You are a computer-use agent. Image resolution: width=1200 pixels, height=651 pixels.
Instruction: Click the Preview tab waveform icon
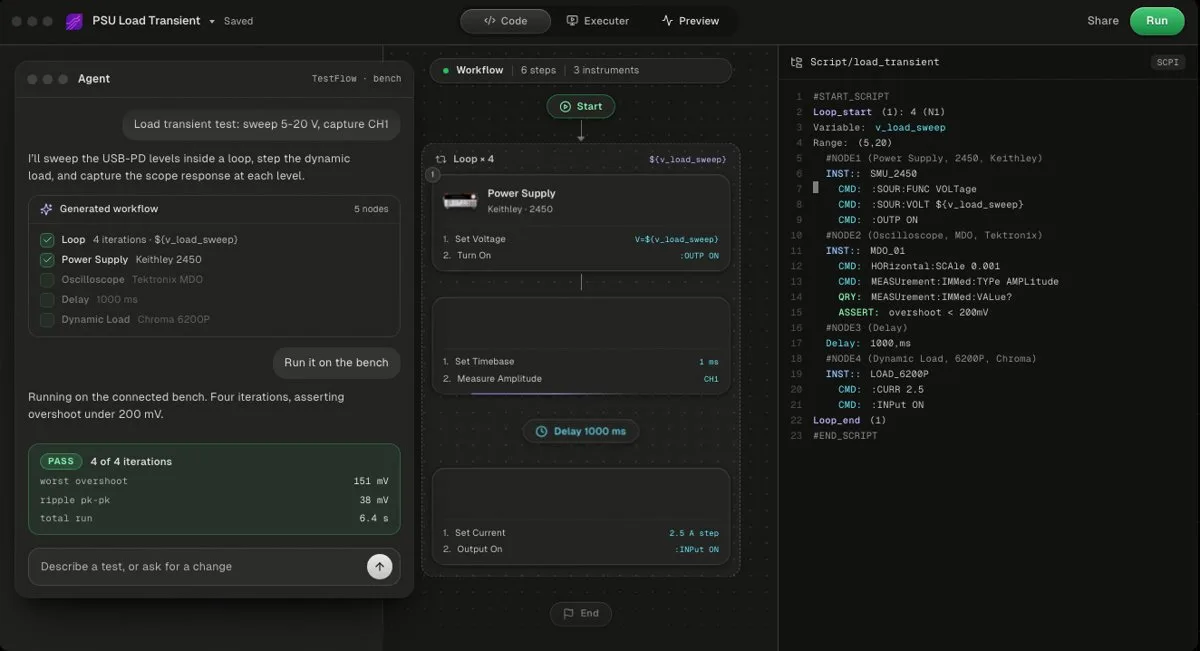point(667,21)
